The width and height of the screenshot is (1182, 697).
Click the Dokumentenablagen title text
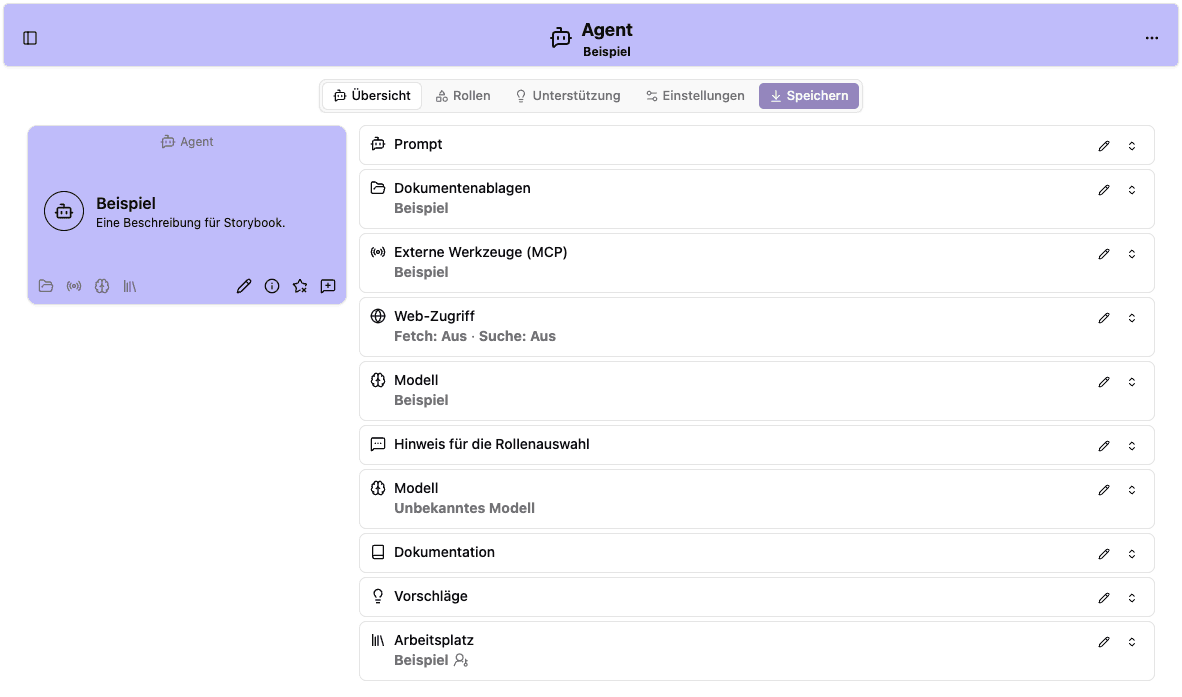[462, 188]
